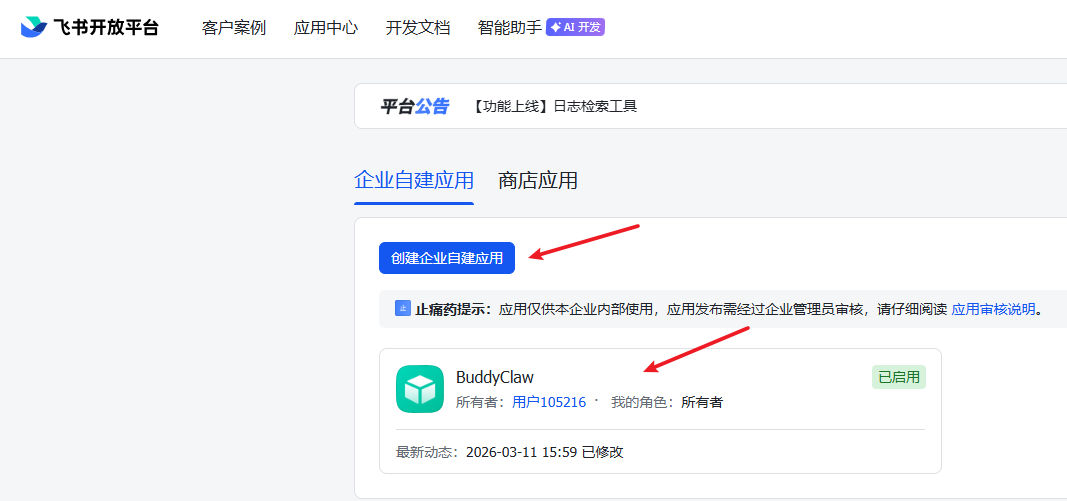Switch to 企业自建应用 tab

pyautogui.click(x=414, y=181)
